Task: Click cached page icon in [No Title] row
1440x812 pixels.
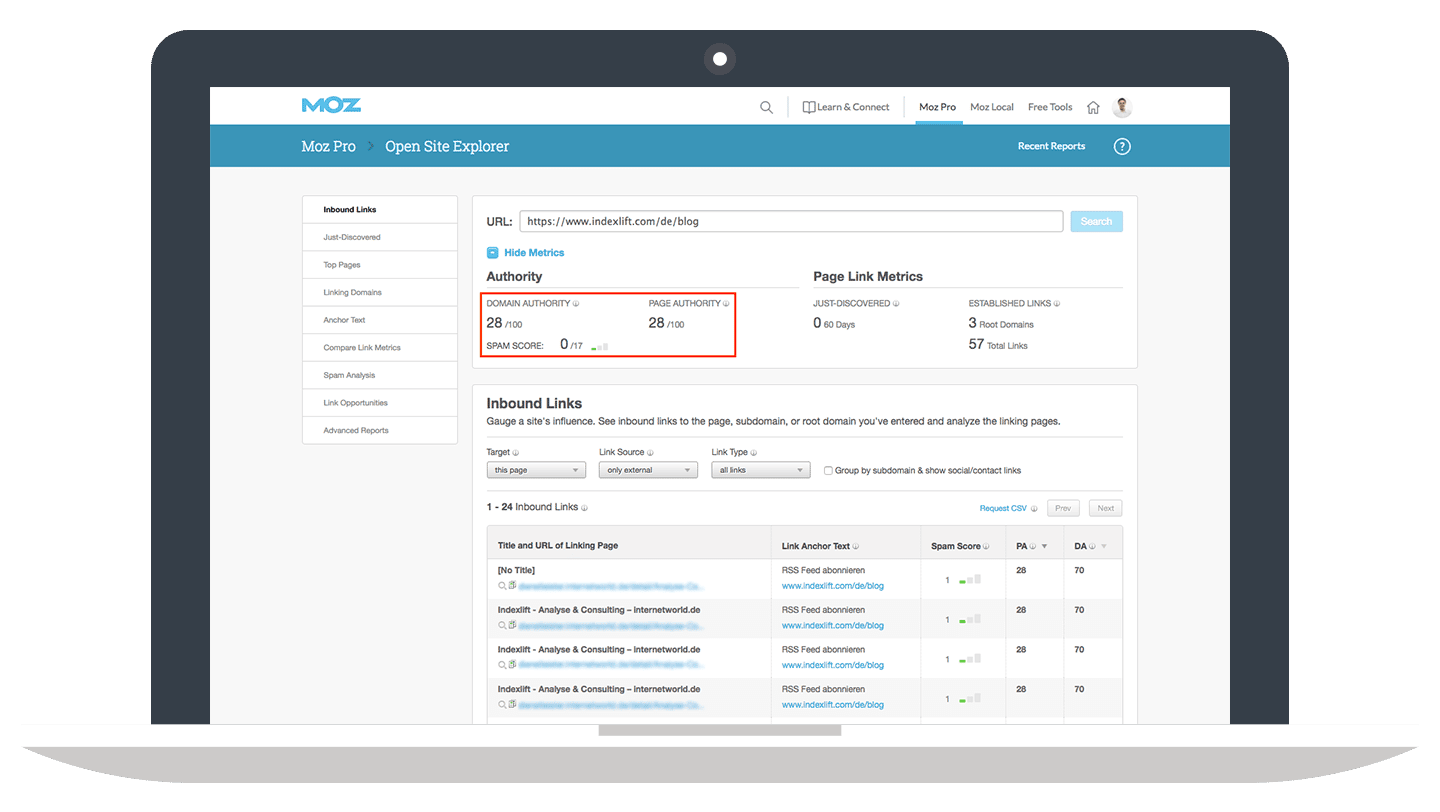Action: (x=512, y=585)
